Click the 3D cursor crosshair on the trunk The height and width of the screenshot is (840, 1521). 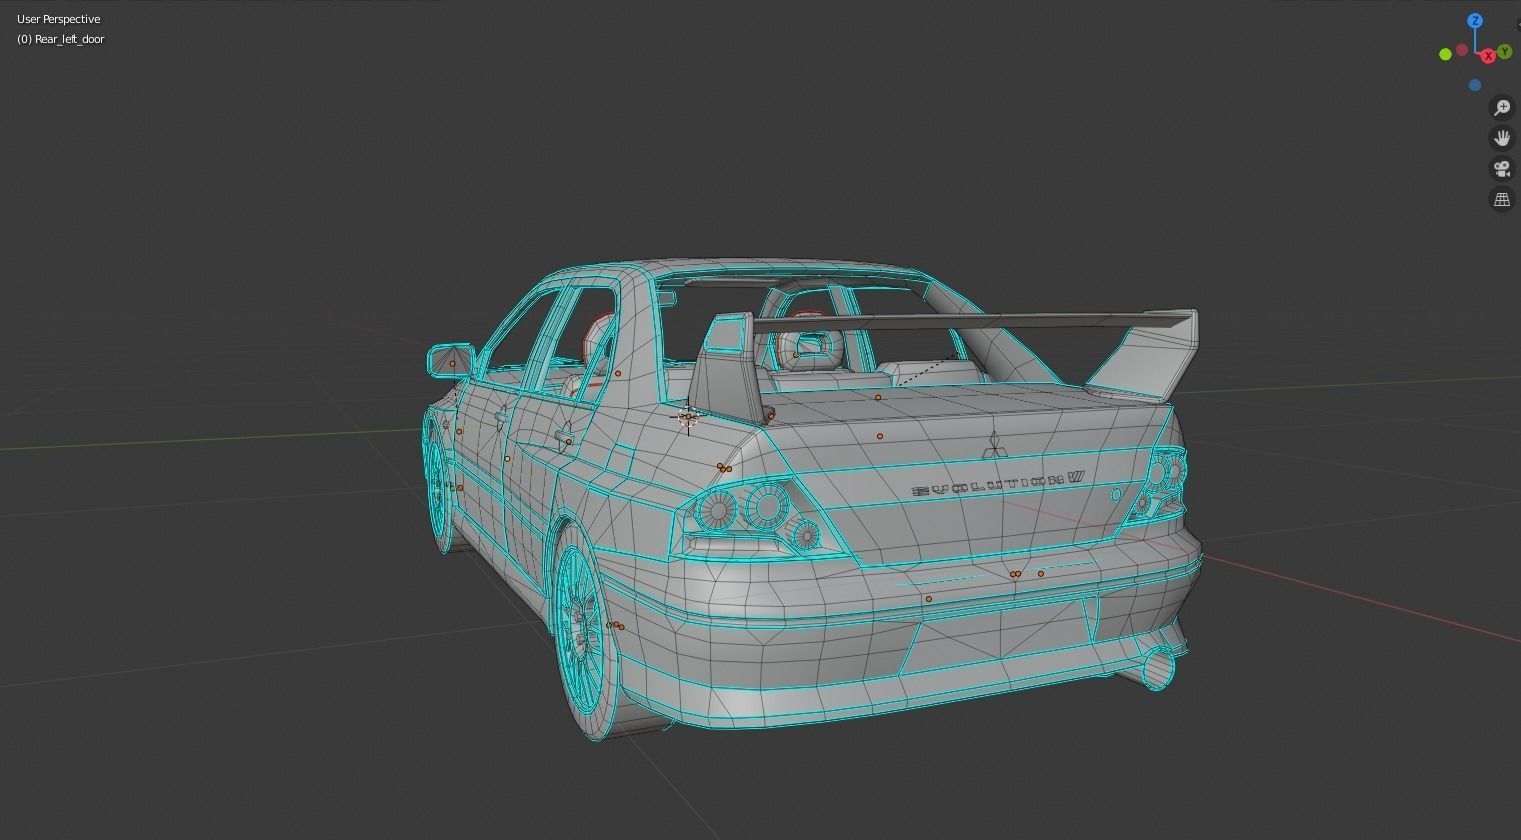coord(688,416)
